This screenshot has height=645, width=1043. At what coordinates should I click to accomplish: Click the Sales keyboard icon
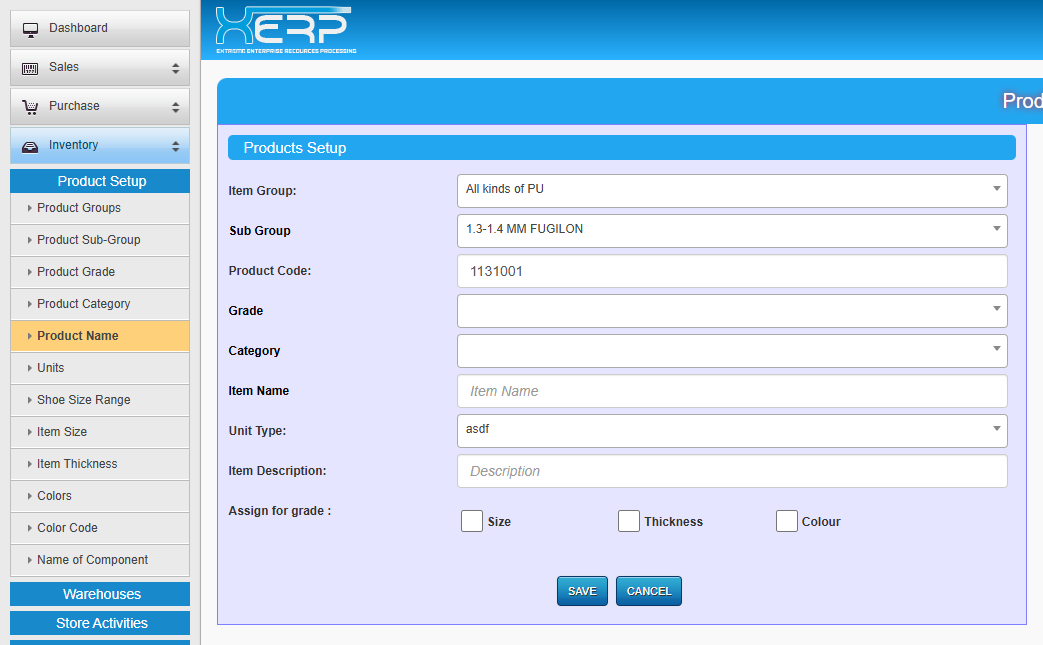[30, 68]
